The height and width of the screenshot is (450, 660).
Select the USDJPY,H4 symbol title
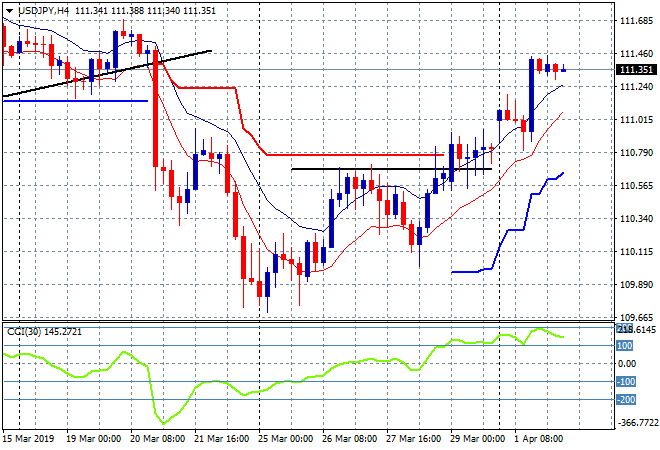point(43,11)
